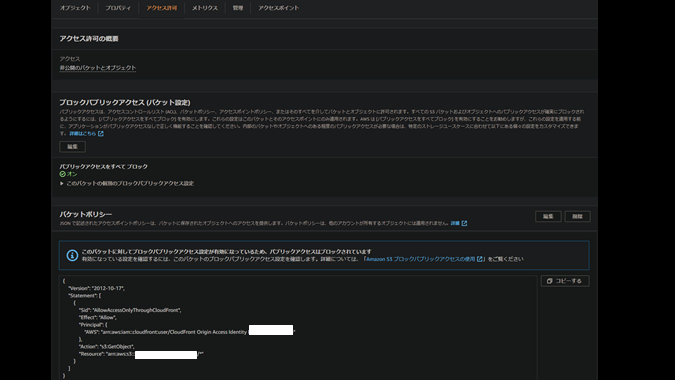The image size is (675, 380).
Task: Open the 詳細はこちら link
Action: pyautogui.click(x=83, y=134)
